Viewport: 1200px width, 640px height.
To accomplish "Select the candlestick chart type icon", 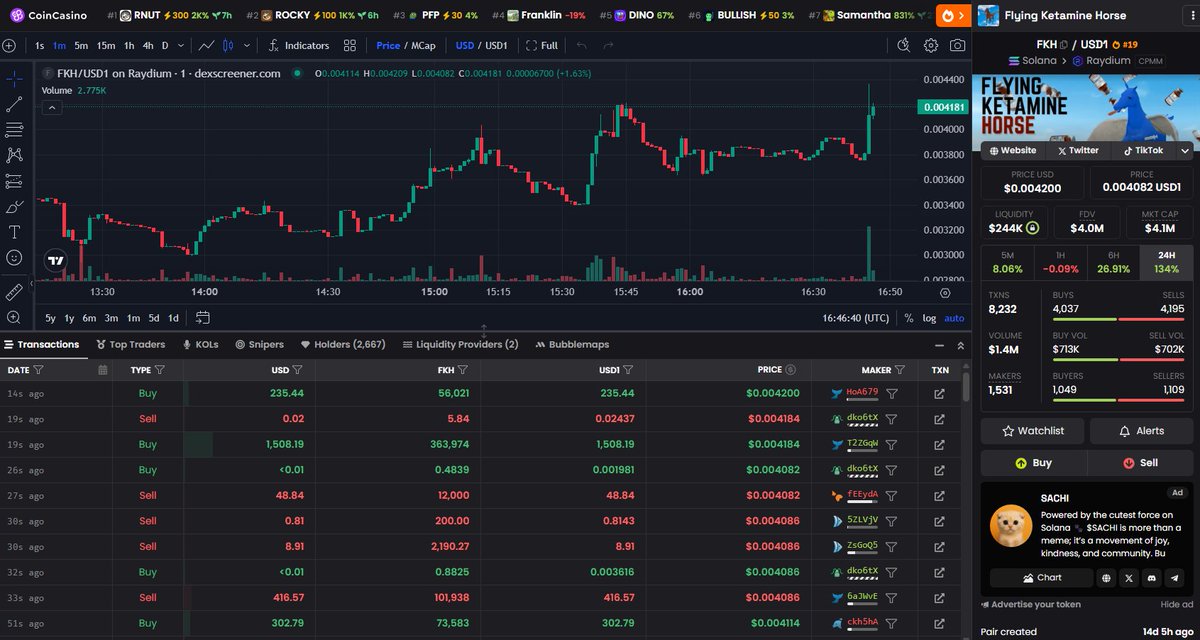I will (227, 45).
